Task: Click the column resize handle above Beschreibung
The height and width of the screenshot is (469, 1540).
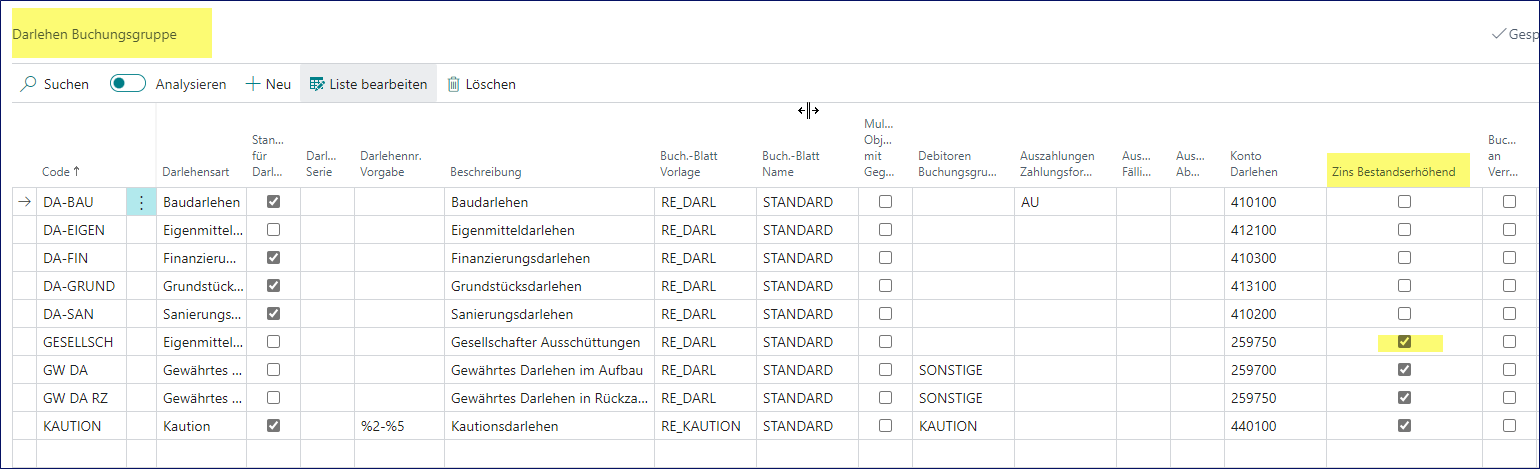Action: pyautogui.click(x=808, y=111)
